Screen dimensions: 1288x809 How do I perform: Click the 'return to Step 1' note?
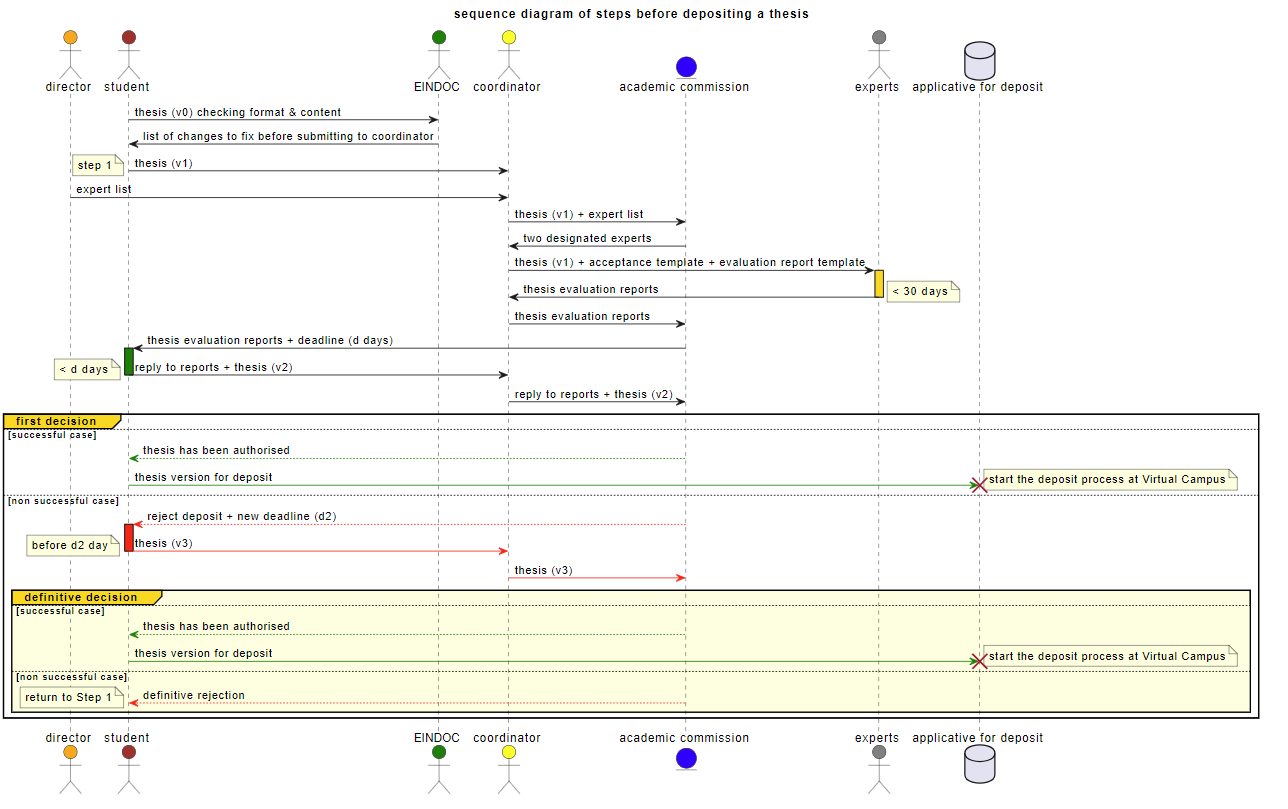pyautogui.click(x=70, y=697)
